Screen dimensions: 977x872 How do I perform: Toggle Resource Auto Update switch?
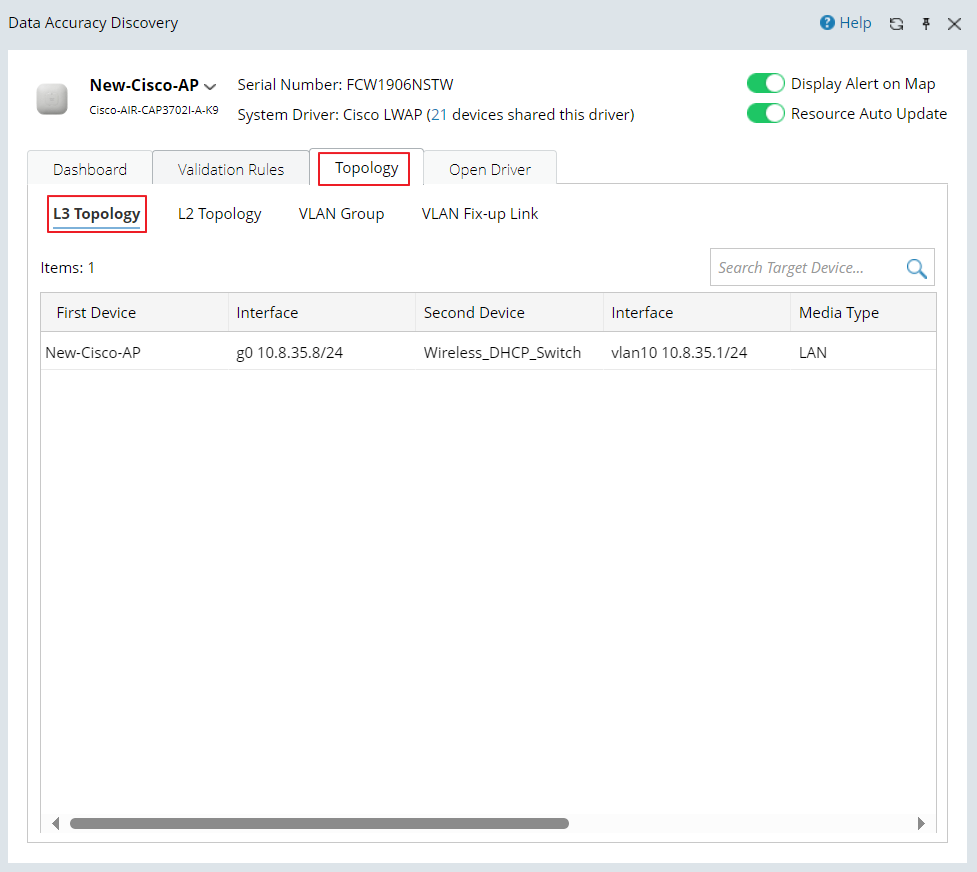765,113
